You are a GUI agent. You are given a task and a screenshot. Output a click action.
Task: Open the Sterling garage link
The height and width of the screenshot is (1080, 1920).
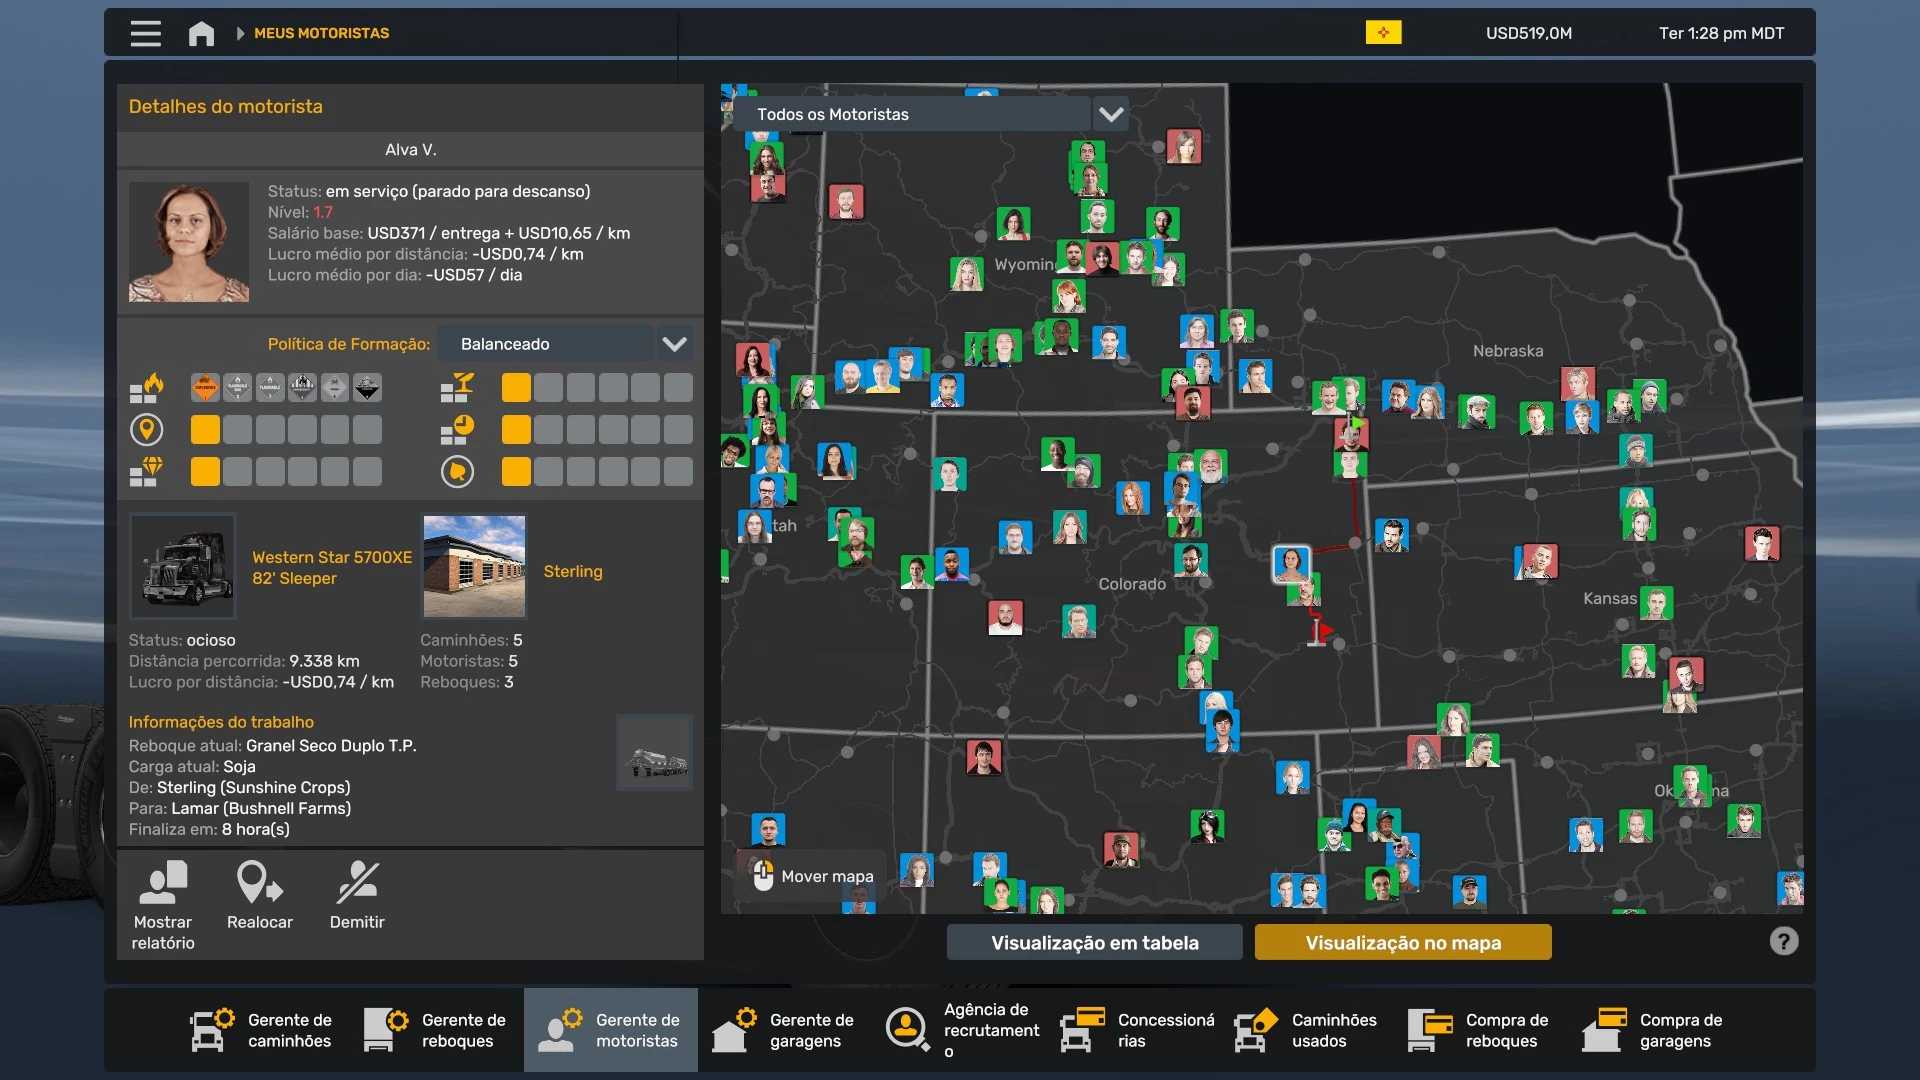coord(572,571)
